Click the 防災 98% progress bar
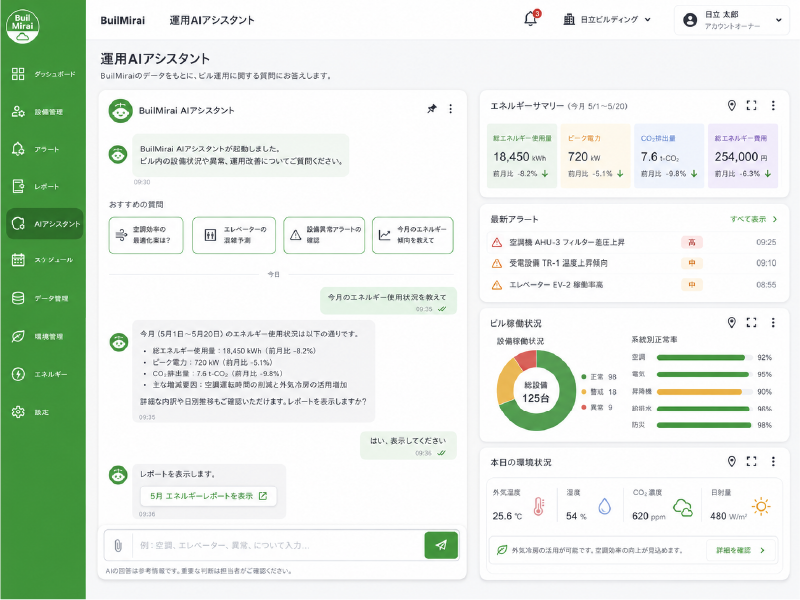The image size is (800, 600). [704, 425]
